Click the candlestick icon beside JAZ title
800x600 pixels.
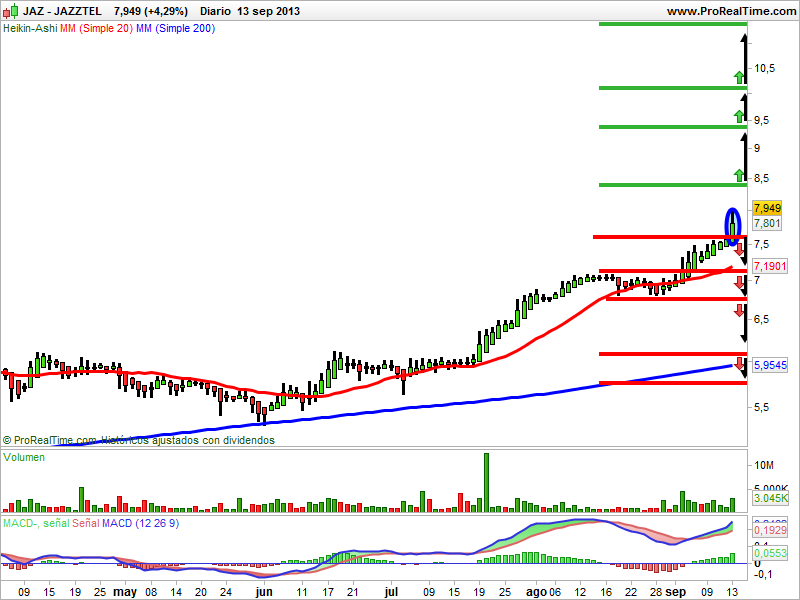point(11,11)
